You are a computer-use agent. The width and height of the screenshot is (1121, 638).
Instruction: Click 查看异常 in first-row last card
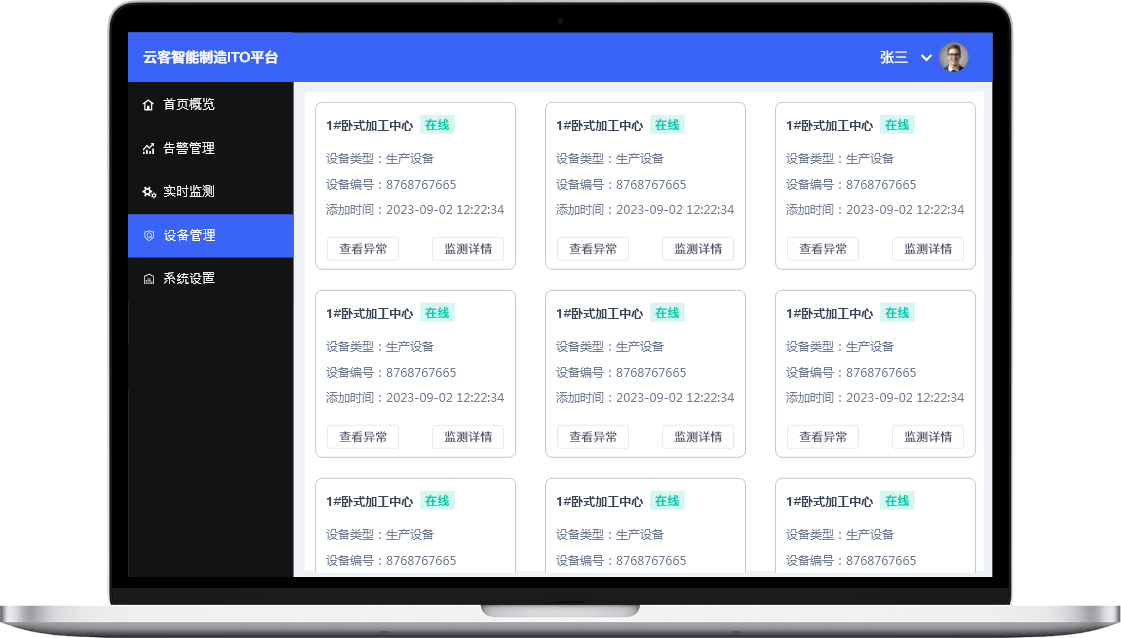(823, 249)
